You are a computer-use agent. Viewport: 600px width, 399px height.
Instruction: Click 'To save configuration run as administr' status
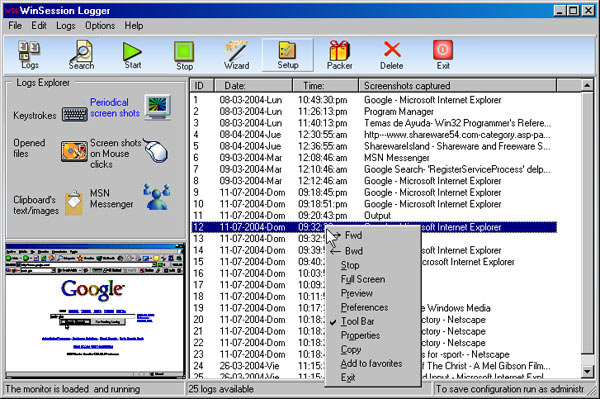tap(510, 389)
